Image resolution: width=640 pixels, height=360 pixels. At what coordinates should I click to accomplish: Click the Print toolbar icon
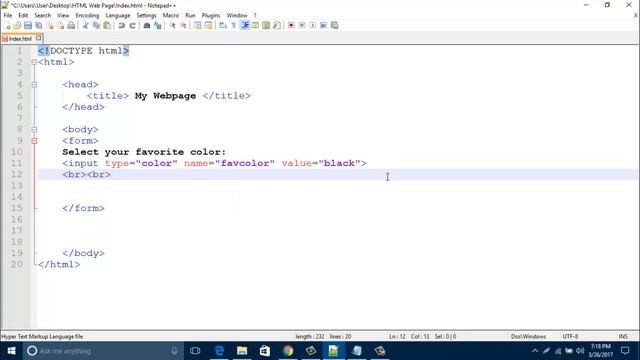pyautogui.click(x=71, y=25)
